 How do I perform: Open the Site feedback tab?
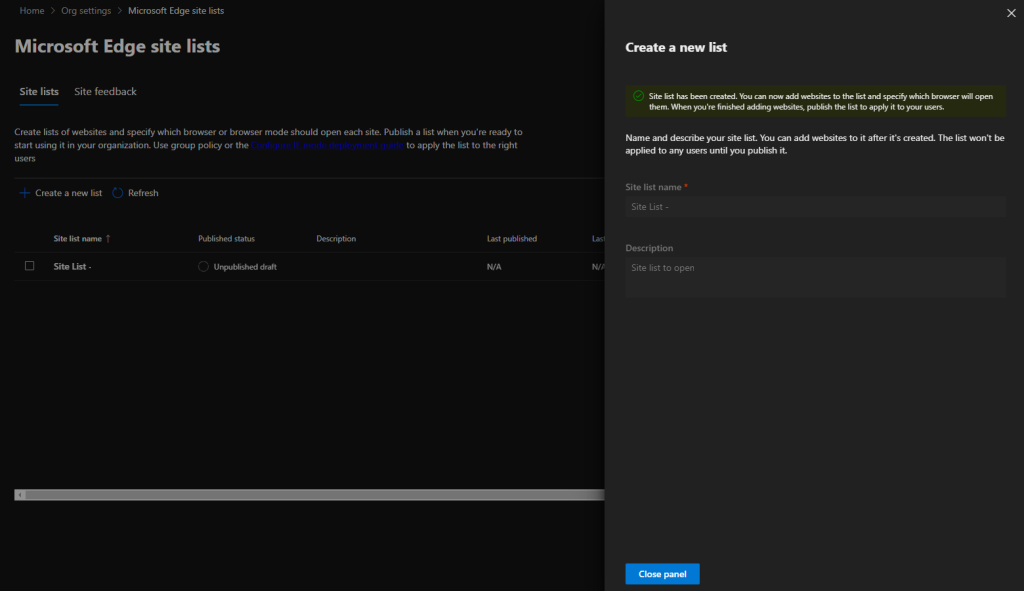click(x=105, y=91)
